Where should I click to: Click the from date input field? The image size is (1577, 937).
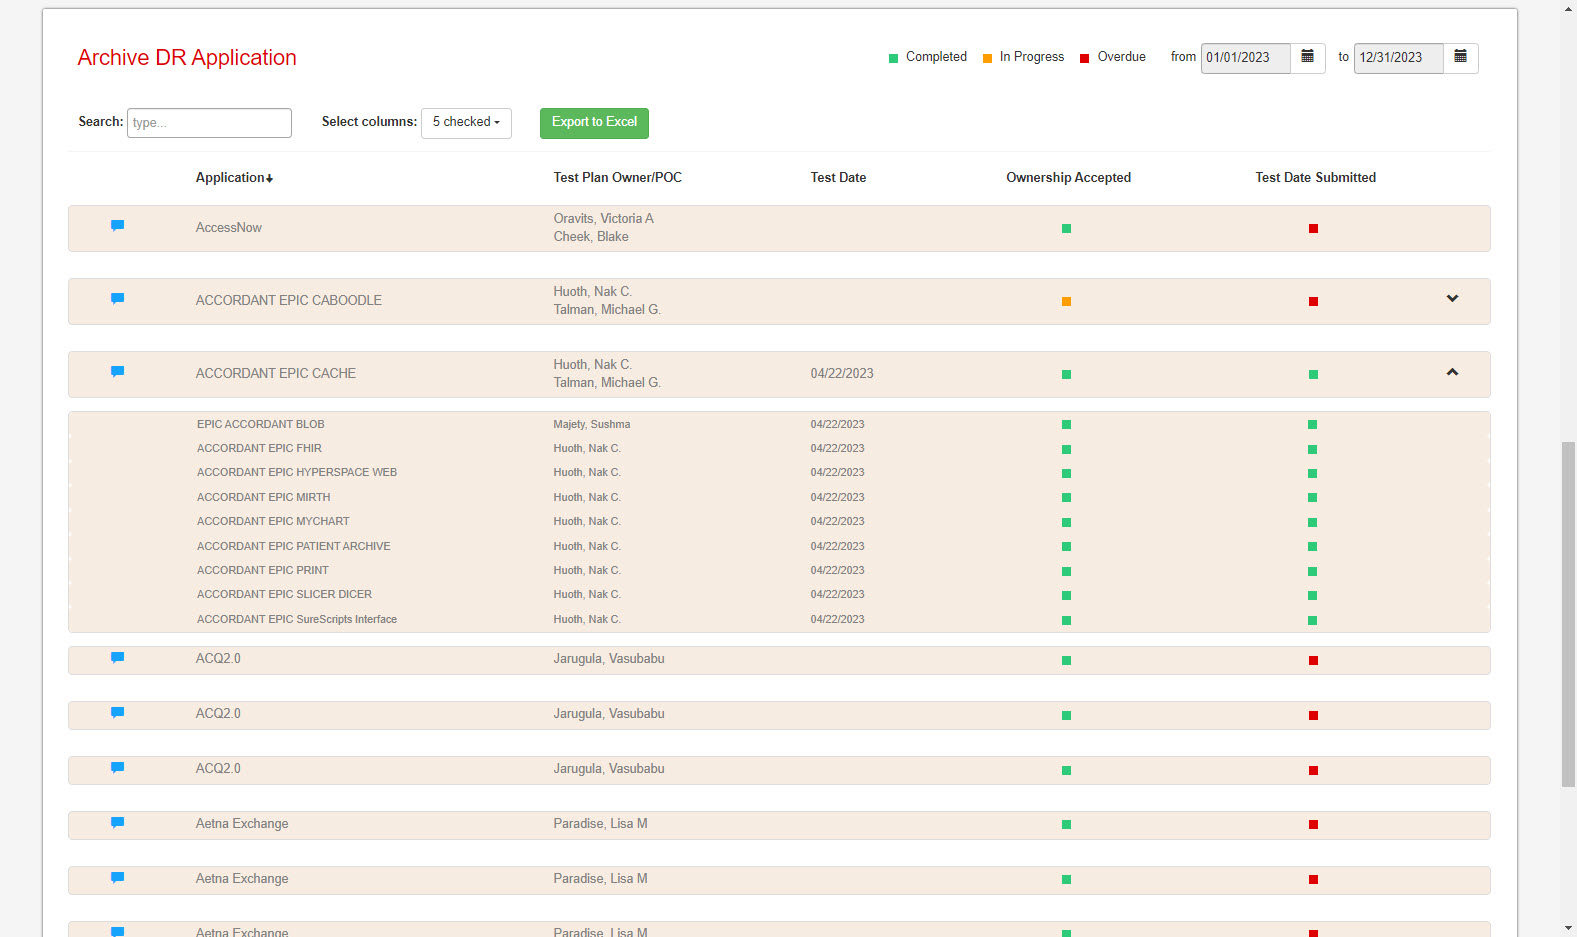pos(1245,58)
